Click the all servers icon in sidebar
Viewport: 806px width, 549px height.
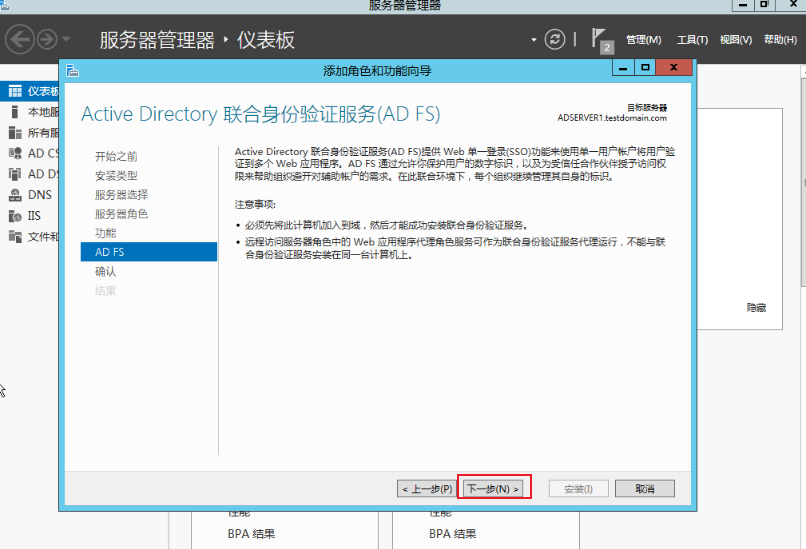pyautogui.click(x=15, y=133)
